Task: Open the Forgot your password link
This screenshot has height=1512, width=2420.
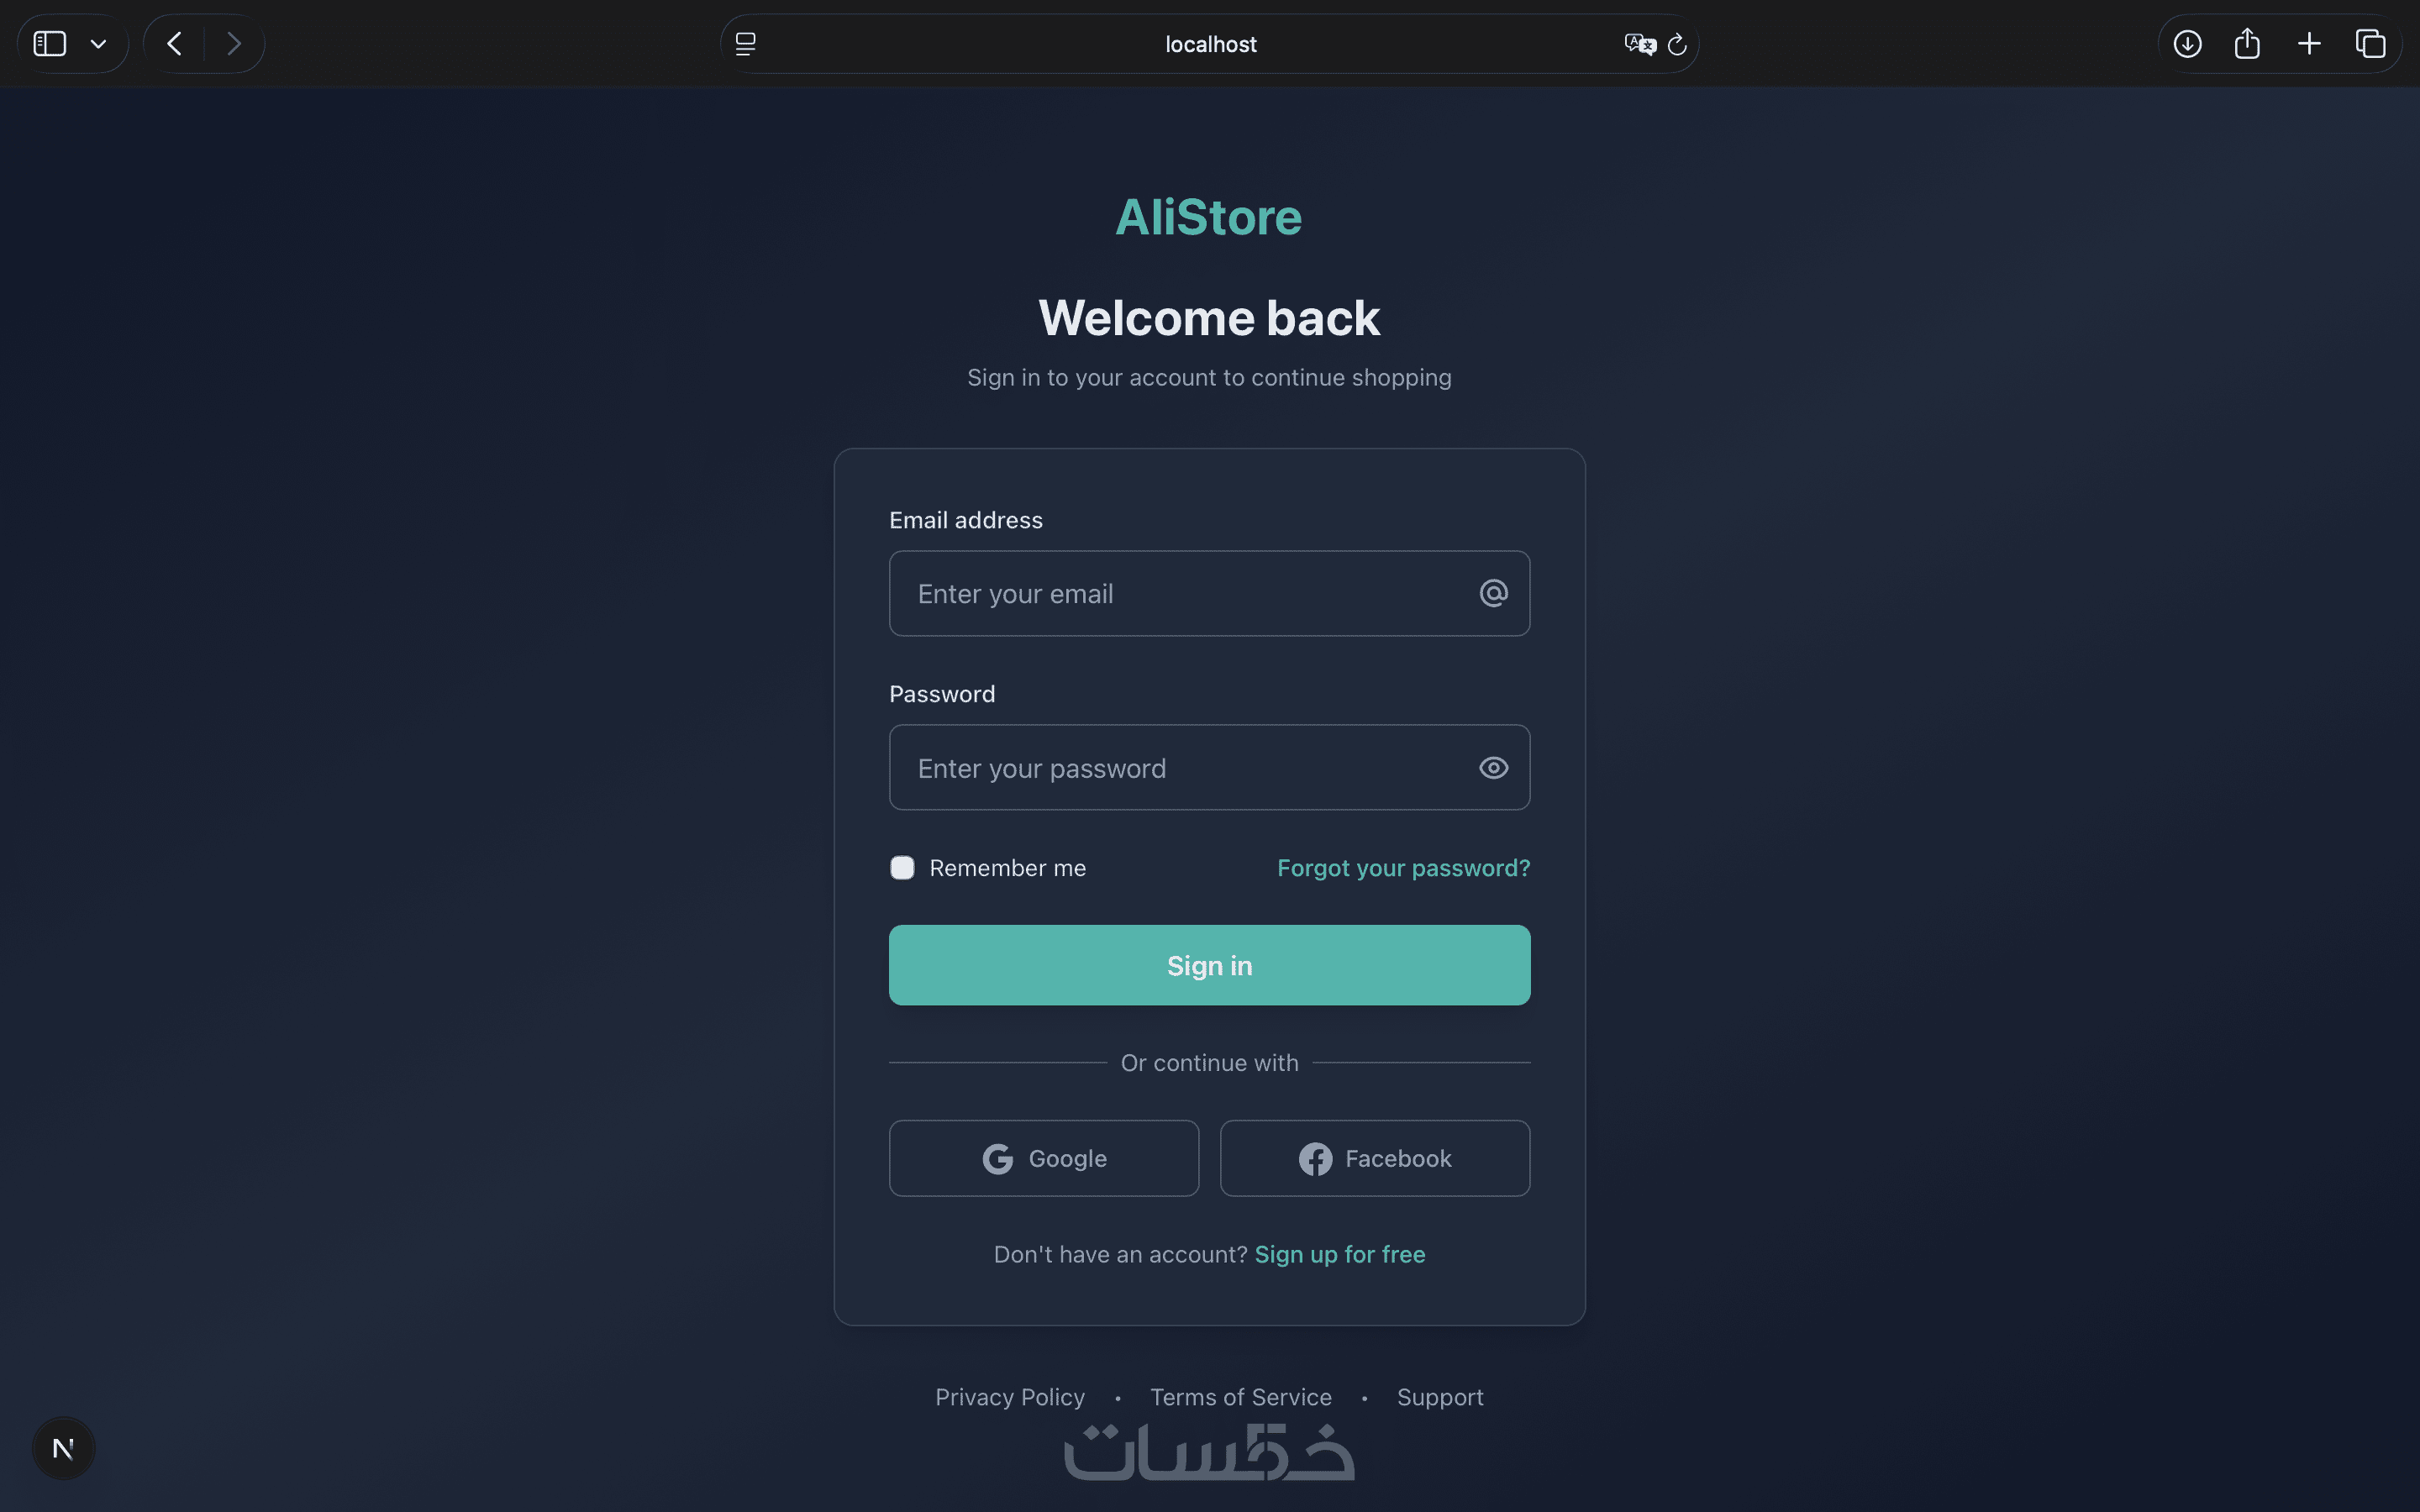Action: click(1403, 868)
